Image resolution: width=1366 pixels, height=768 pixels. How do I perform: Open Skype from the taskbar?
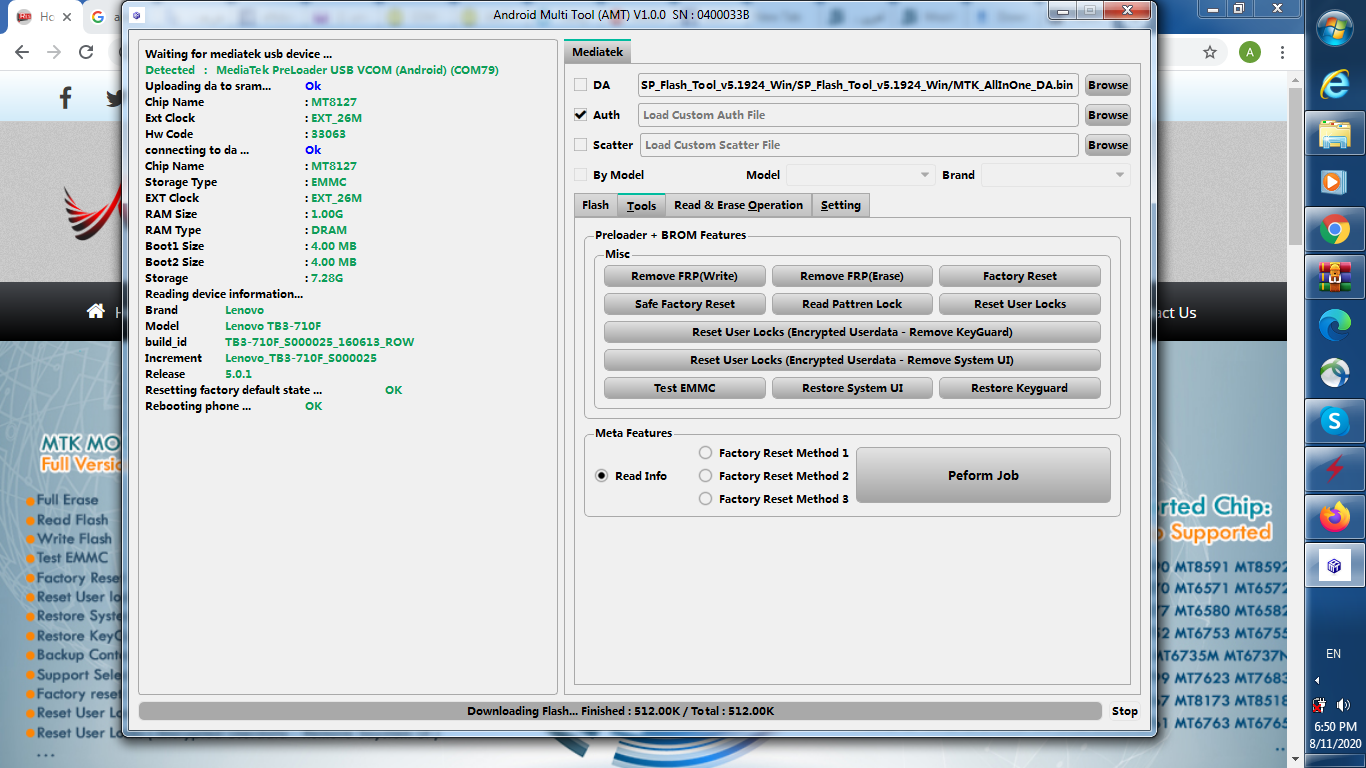1335,422
